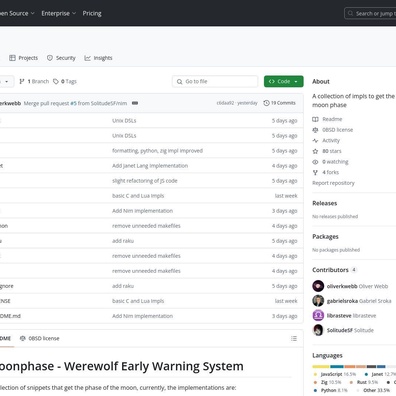Open librasteve contributor profile name
The width and height of the screenshot is (396, 396).
coord(339,315)
